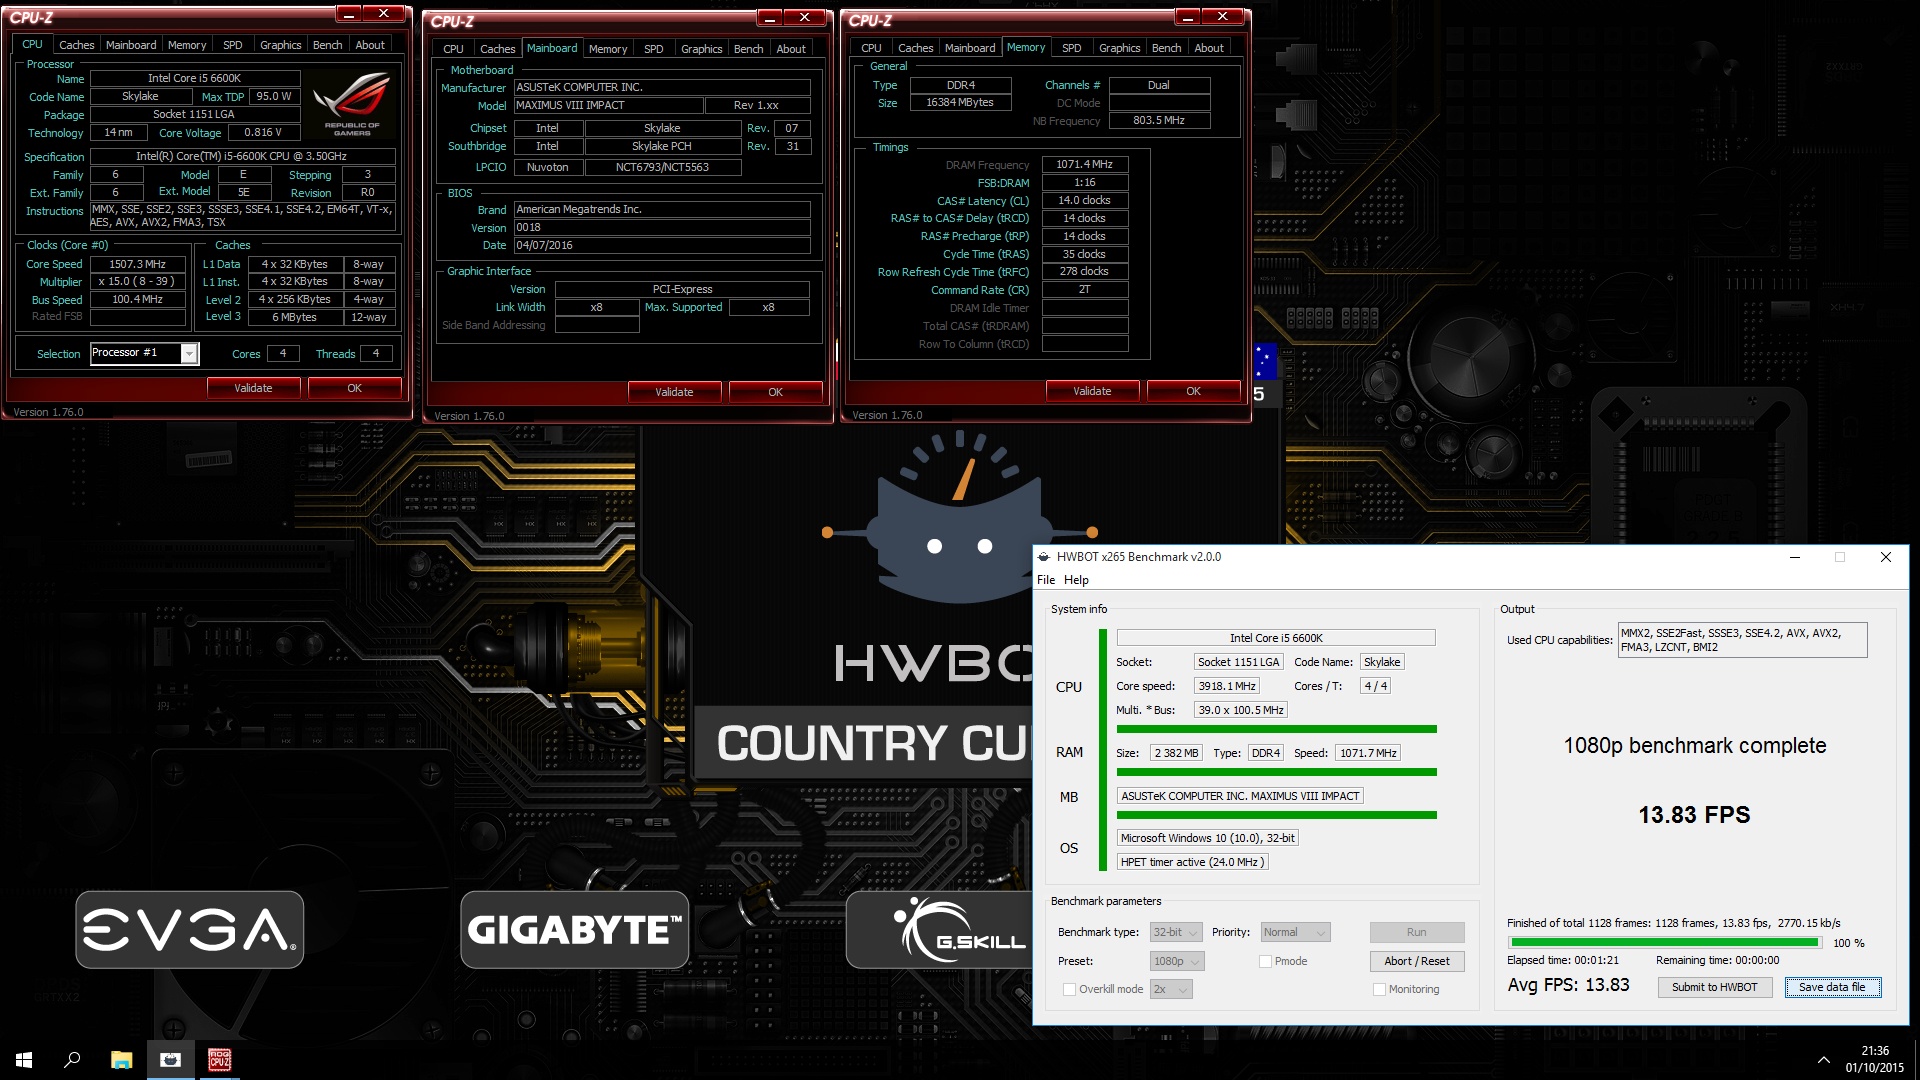This screenshot has height=1080, width=1920.
Task: Click the 13.83 FPS result text
Action: point(1694,815)
